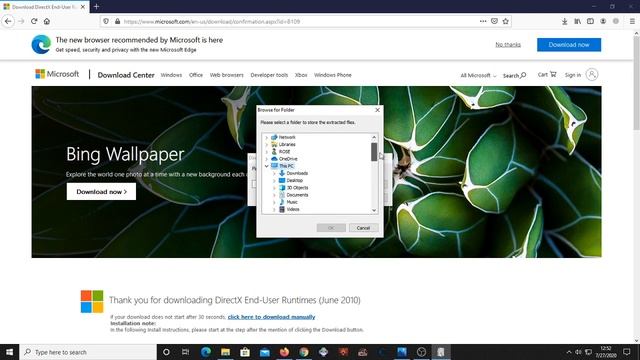Click the 'click here to download manually' link

[271, 317]
